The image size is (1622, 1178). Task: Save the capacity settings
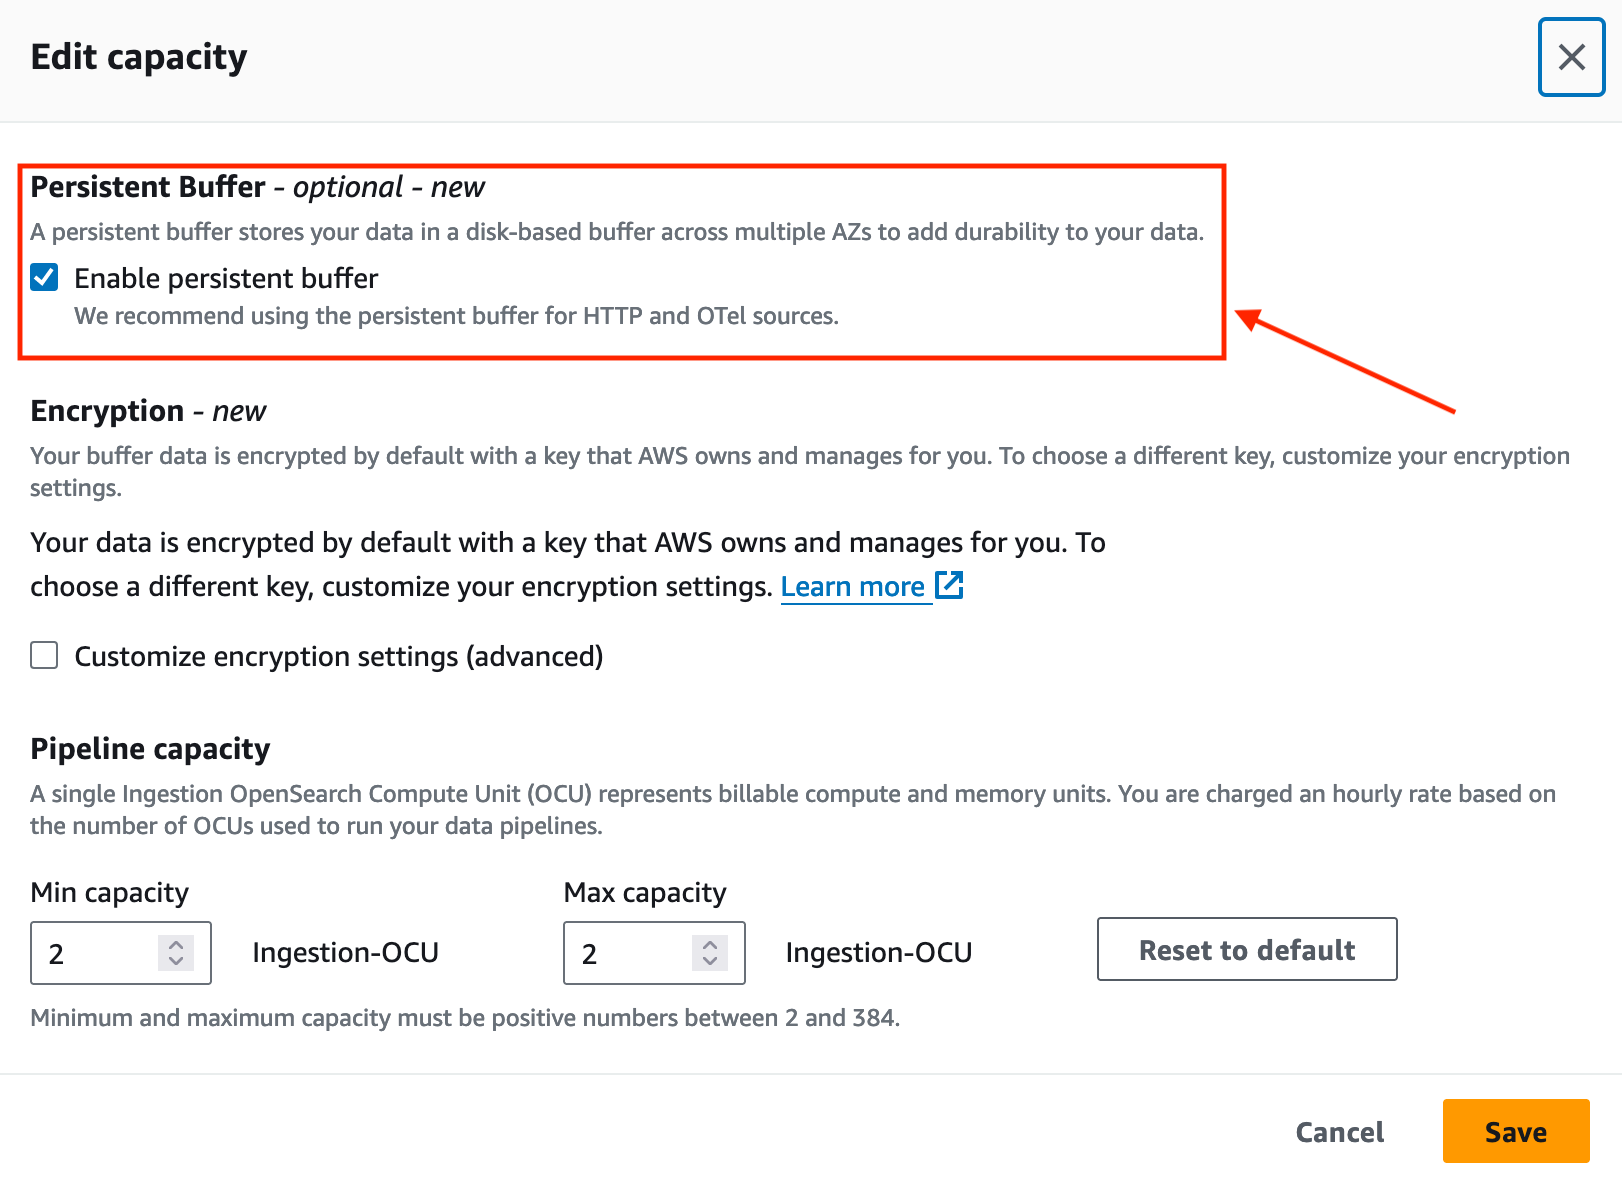(x=1516, y=1131)
